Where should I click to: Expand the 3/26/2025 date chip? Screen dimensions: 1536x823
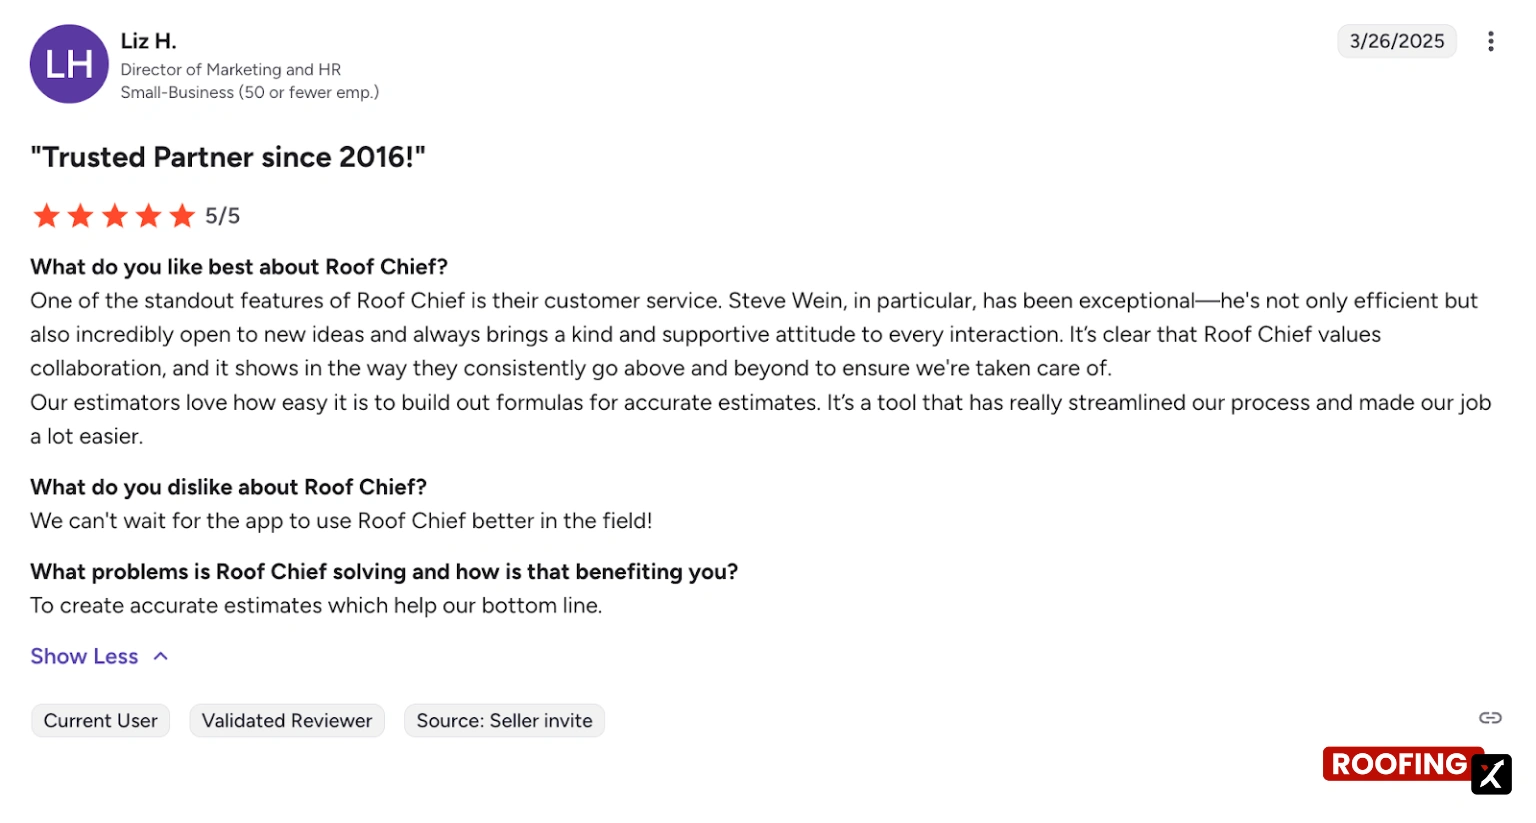pyautogui.click(x=1396, y=41)
